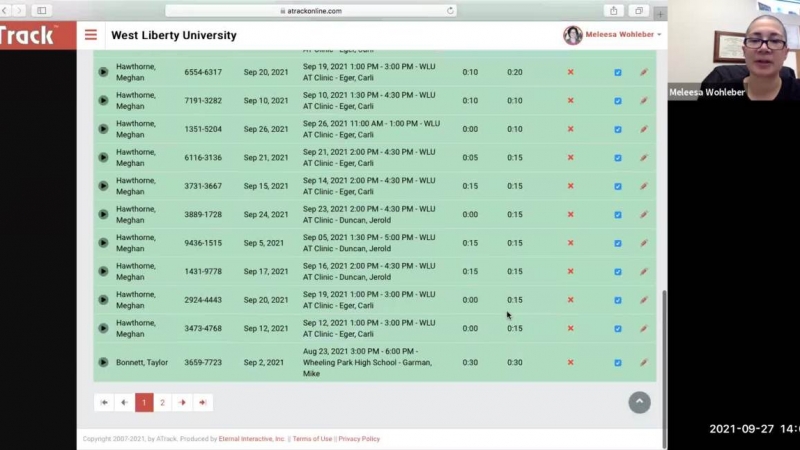Click the pencil edit icon for Bonnett, Taylor
The image size is (800, 450).
(644, 363)
